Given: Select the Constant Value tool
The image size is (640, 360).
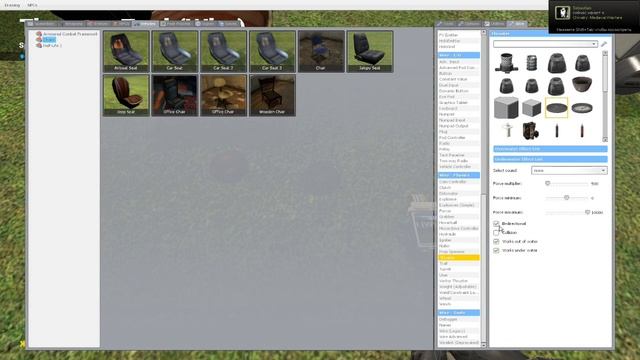Looking at the screenshot, I should pyautogui.click(x=458, y=79).
